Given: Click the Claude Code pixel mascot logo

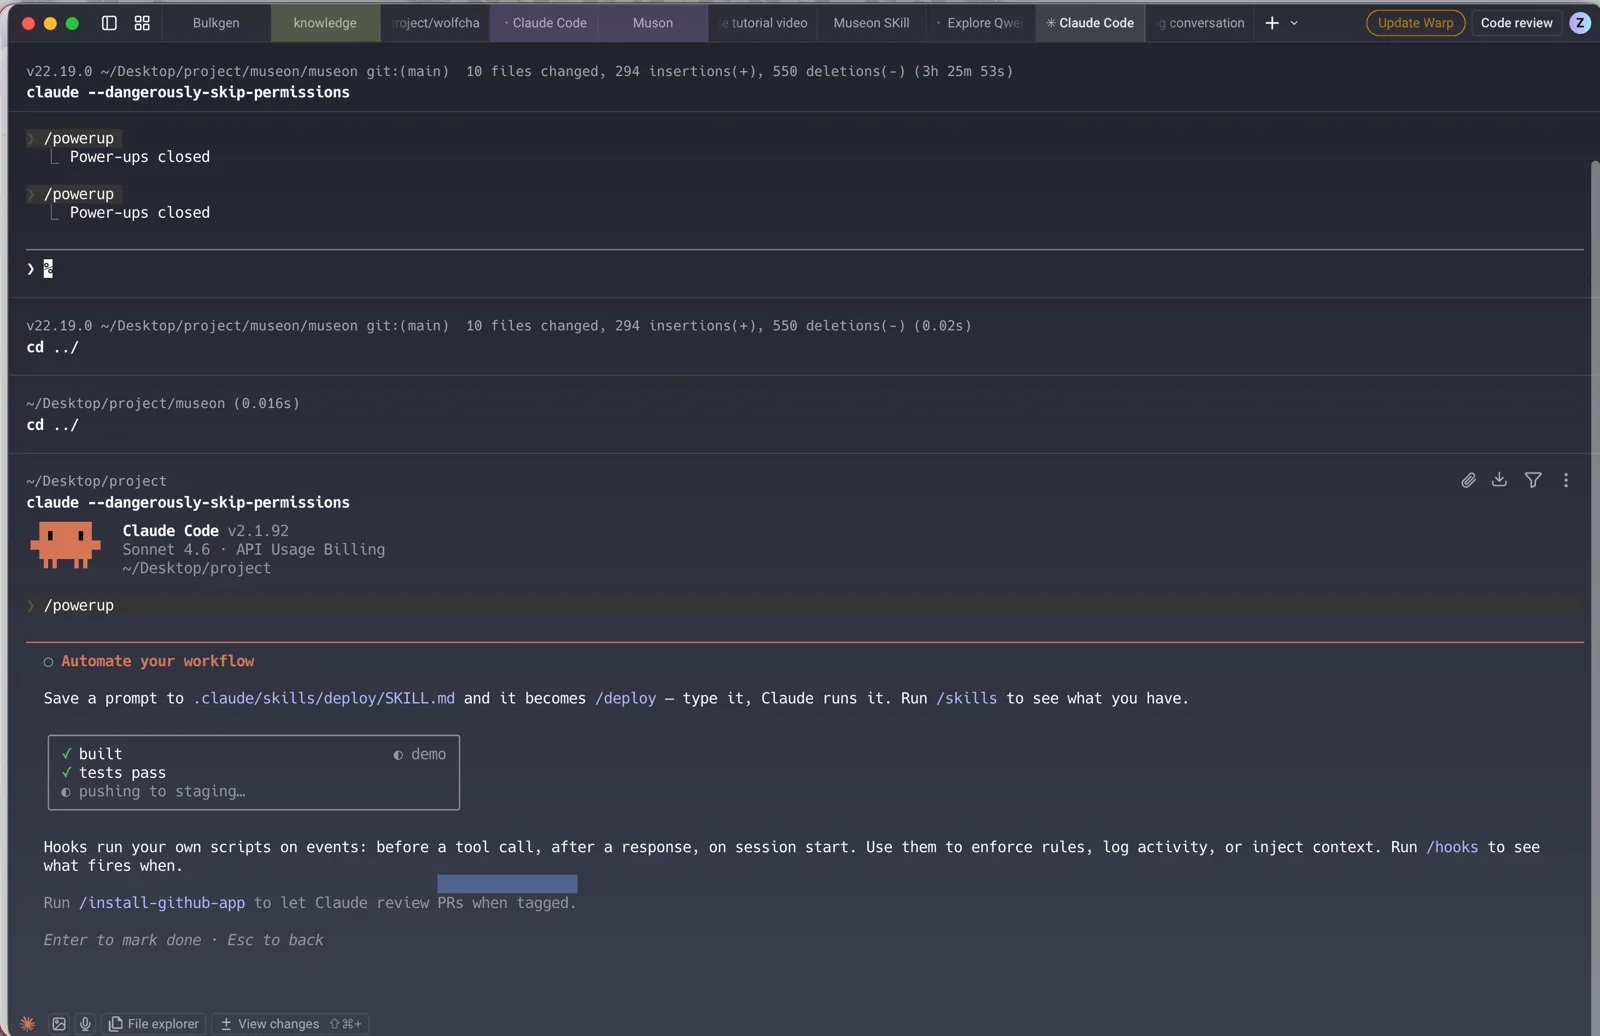Looking at the screenshot, I should 65,545.
